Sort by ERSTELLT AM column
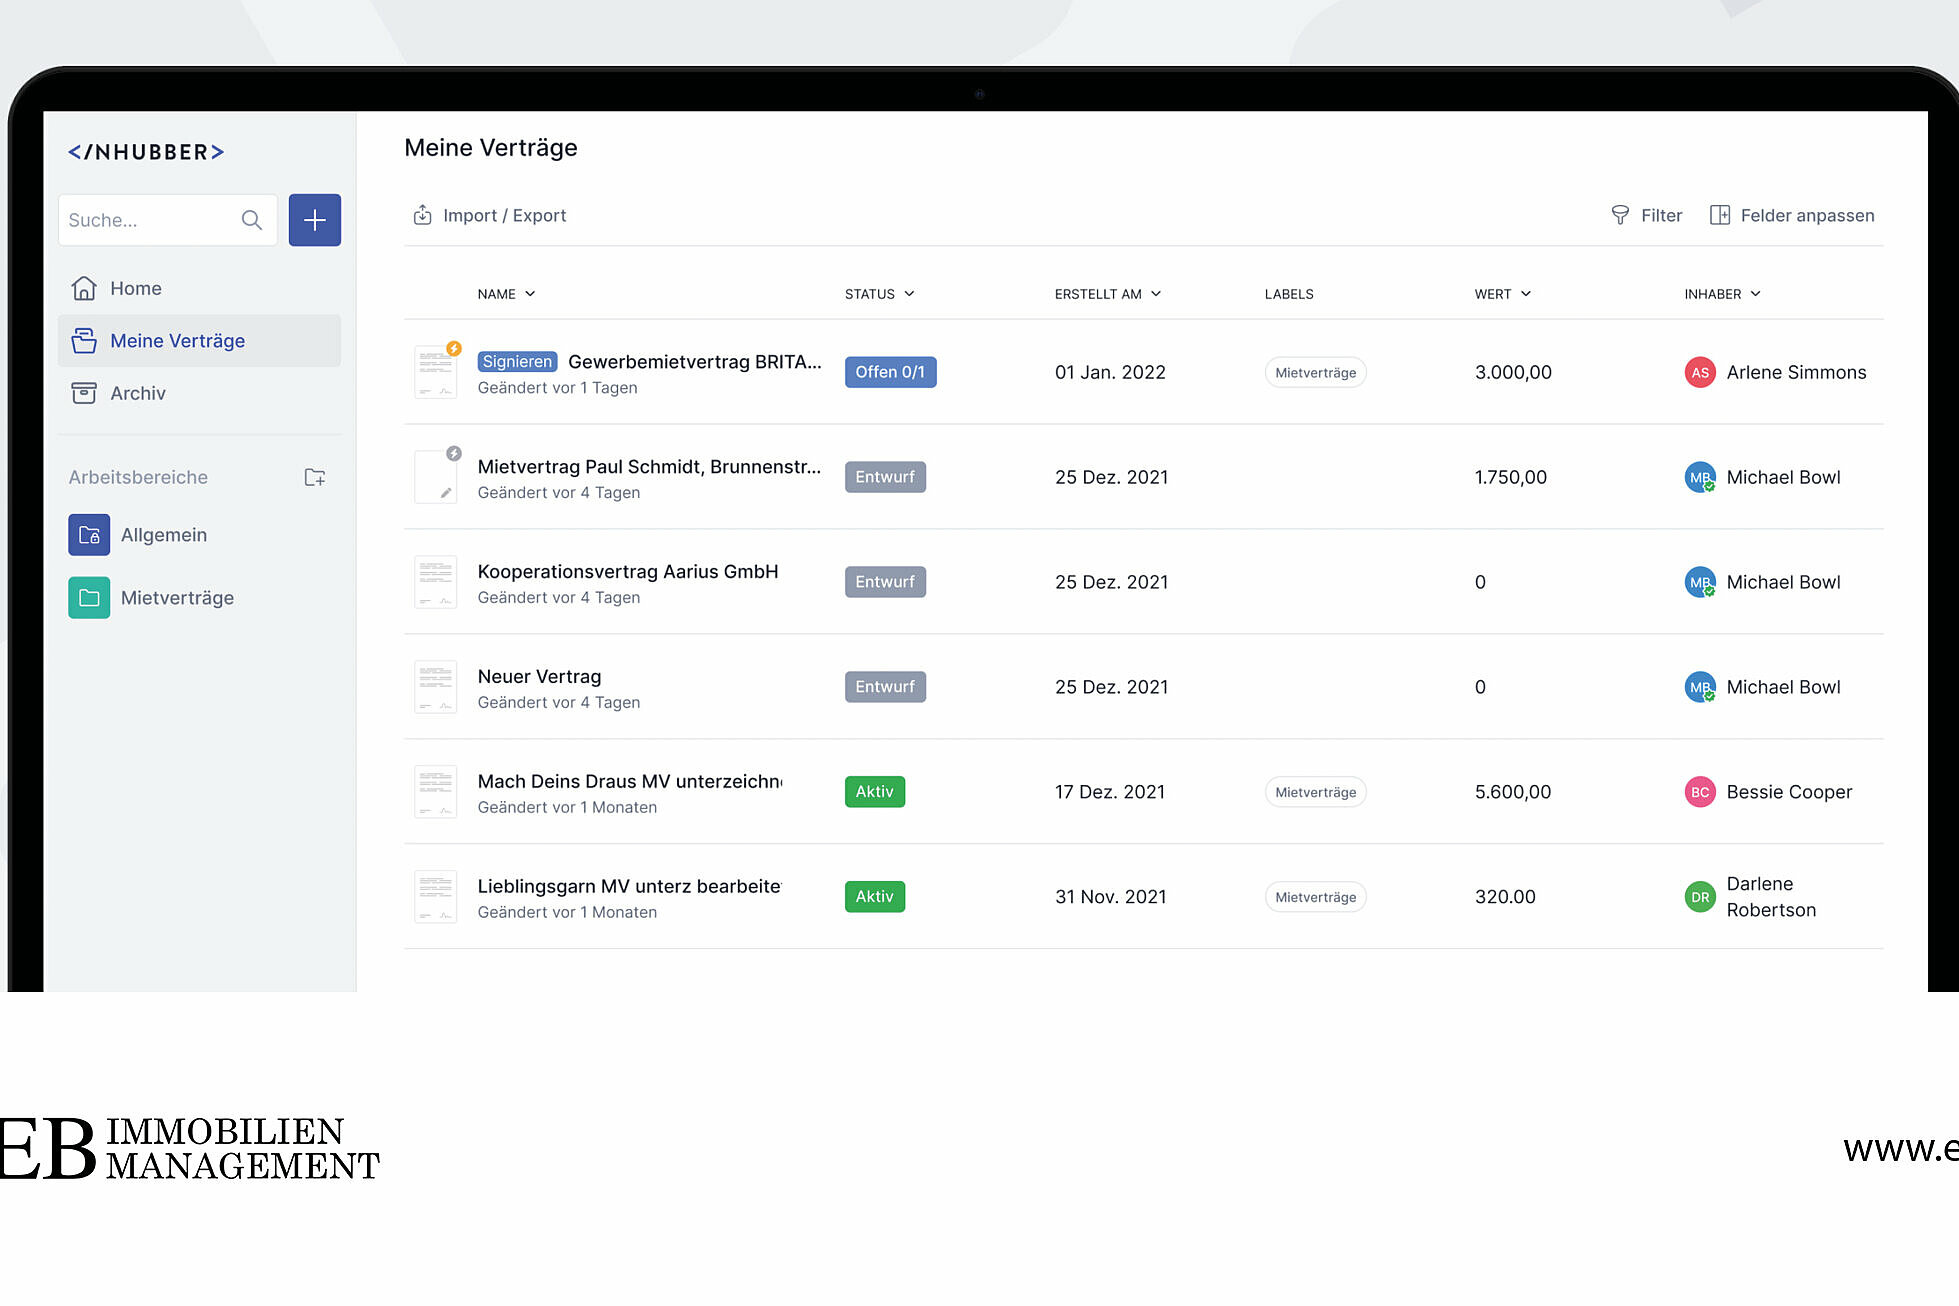This screenshot has height=1306, width=1959. [x=1108, y=294]
